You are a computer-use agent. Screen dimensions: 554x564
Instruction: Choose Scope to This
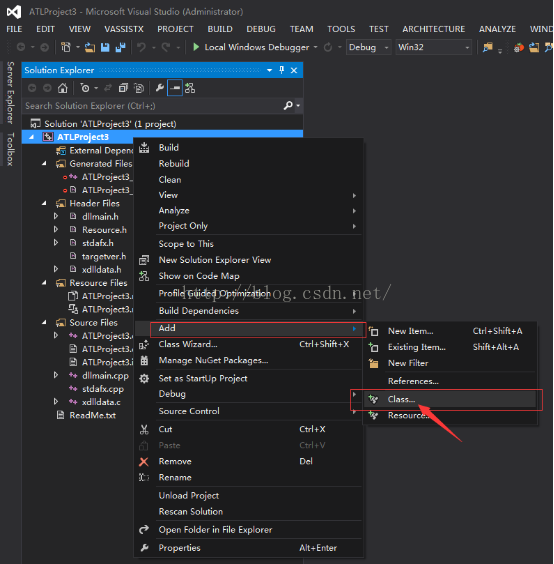248,244
